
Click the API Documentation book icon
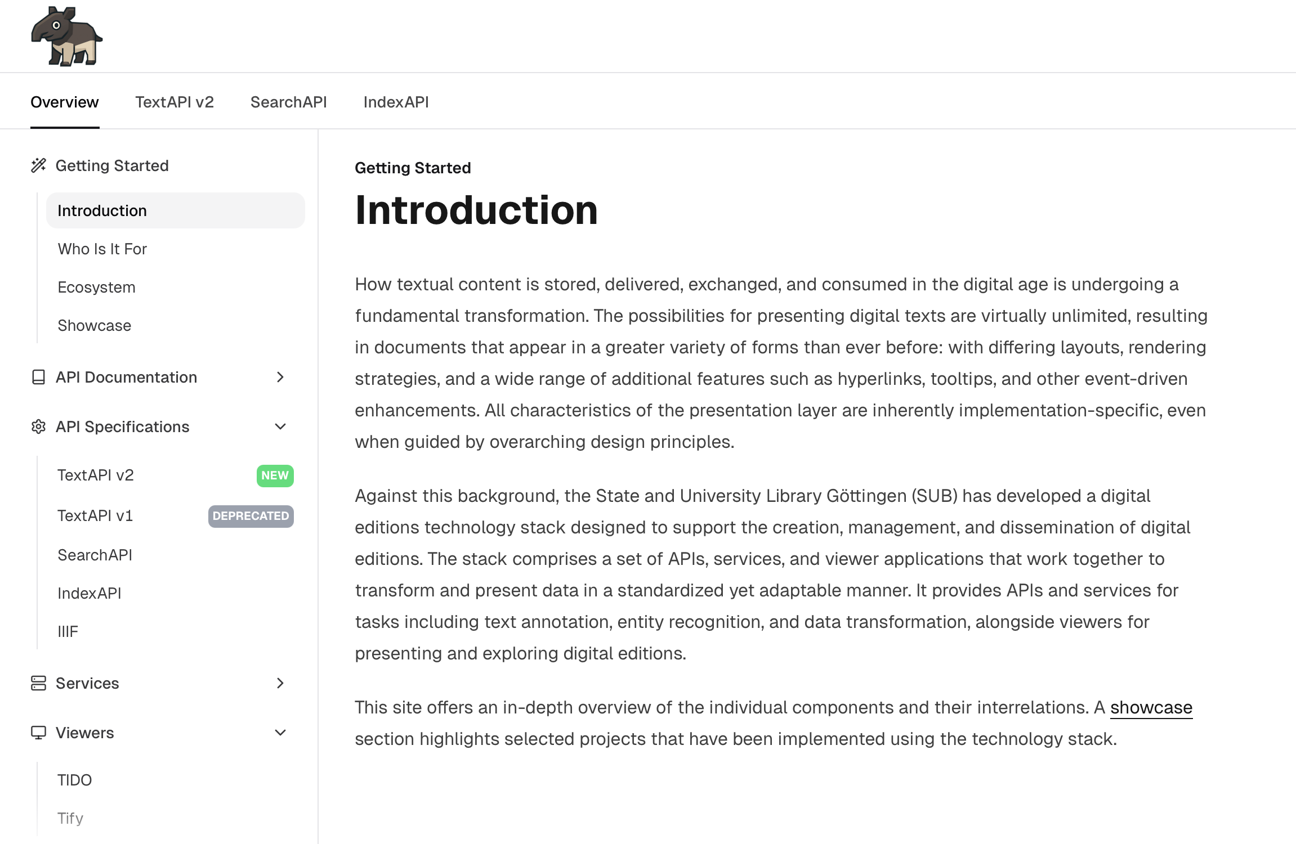point(39,377)
